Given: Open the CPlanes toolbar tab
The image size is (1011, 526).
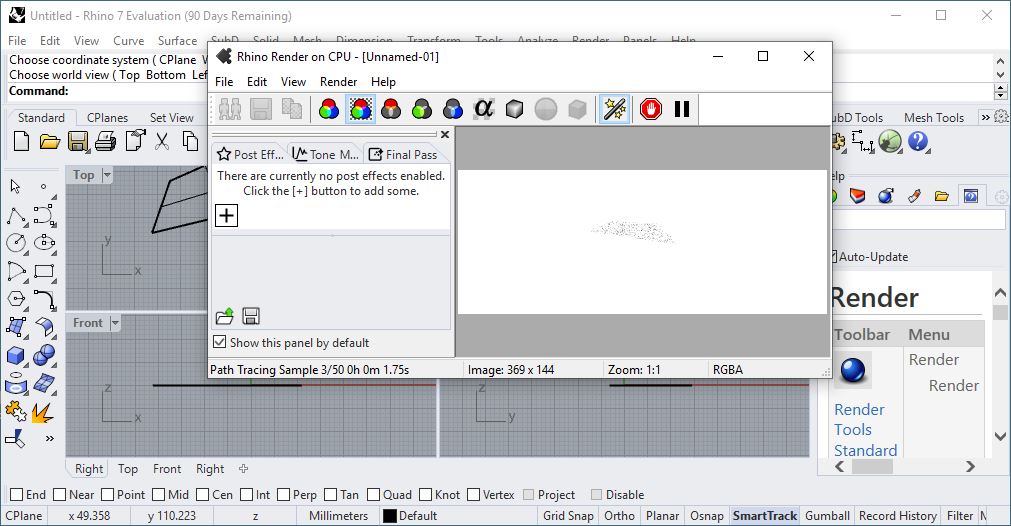Looking at the screenshot, I should (108, 117).
